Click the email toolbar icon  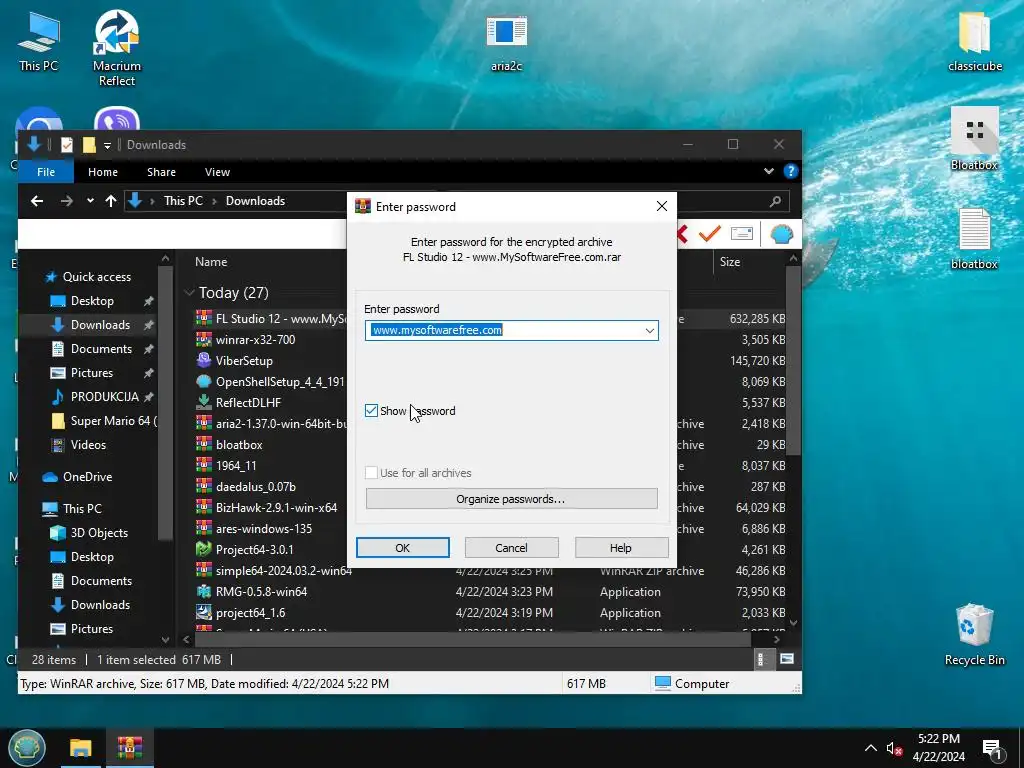click(742, 234)
